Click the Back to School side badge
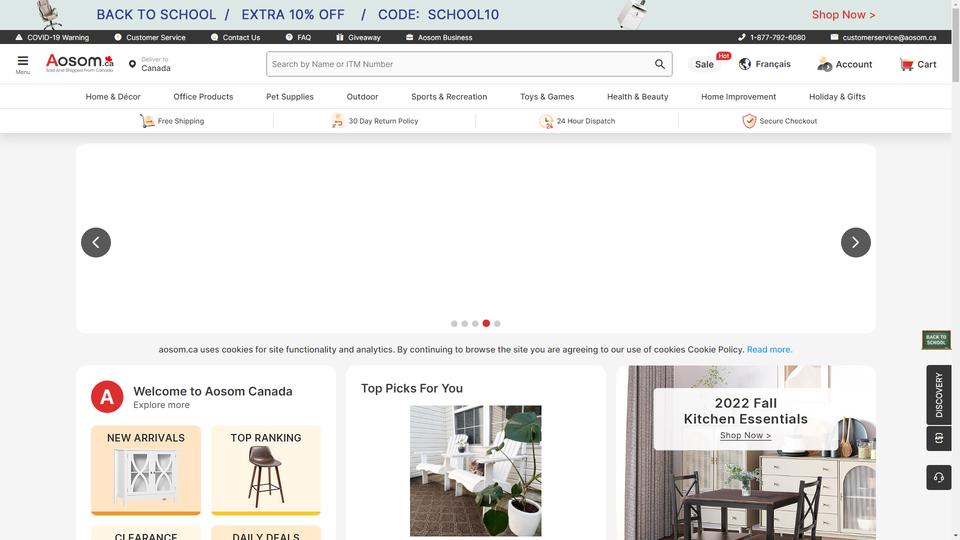Image resolution: width=960 pixels, height=540 pixels. 936,340
